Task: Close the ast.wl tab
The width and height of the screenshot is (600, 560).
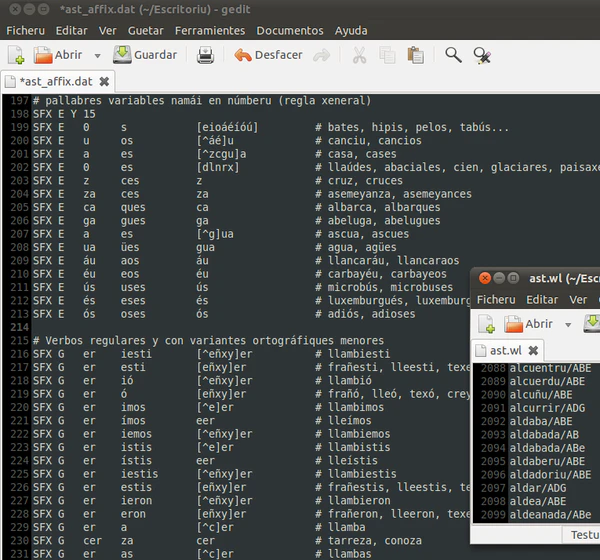Action: coord(533,350)
